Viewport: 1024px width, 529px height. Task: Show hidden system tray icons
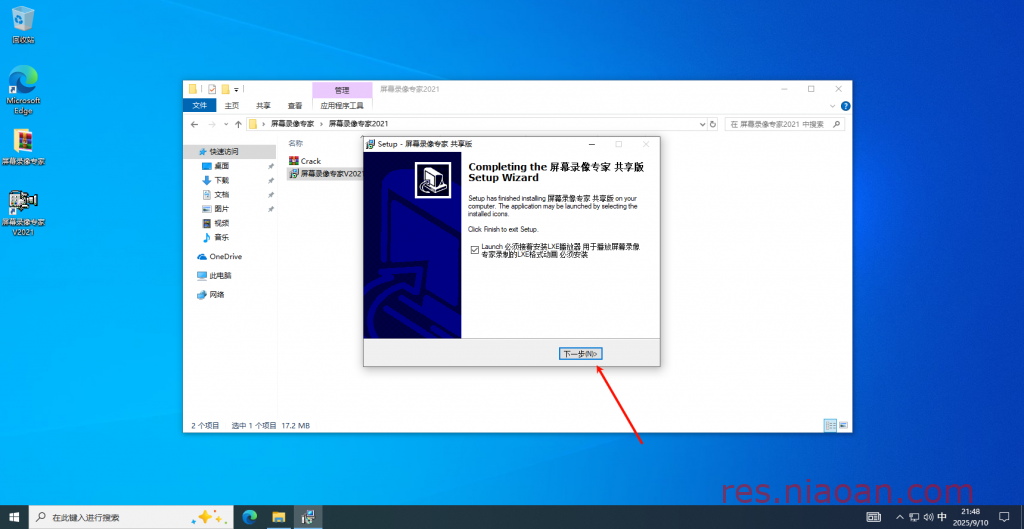(901, 517)
